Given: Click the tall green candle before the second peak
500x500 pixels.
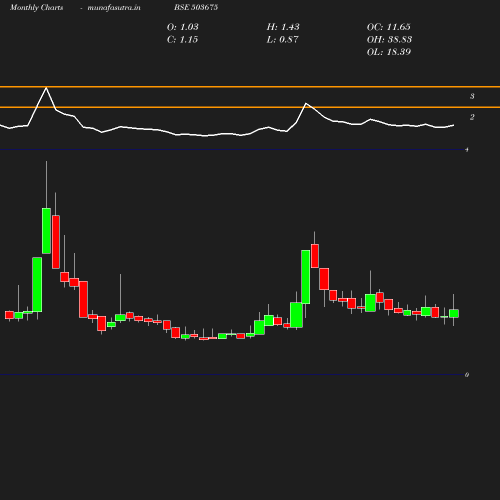Looking at the screenshot, I should (x=306, y=277).
